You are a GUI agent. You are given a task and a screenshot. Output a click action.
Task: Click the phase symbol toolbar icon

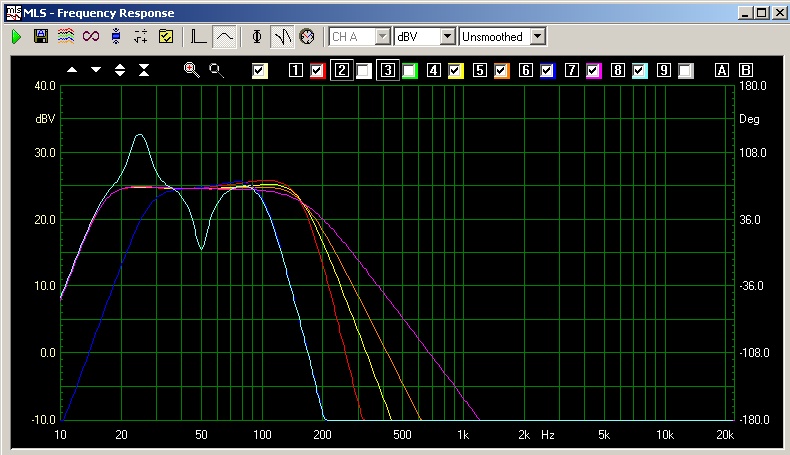(258, 36)
